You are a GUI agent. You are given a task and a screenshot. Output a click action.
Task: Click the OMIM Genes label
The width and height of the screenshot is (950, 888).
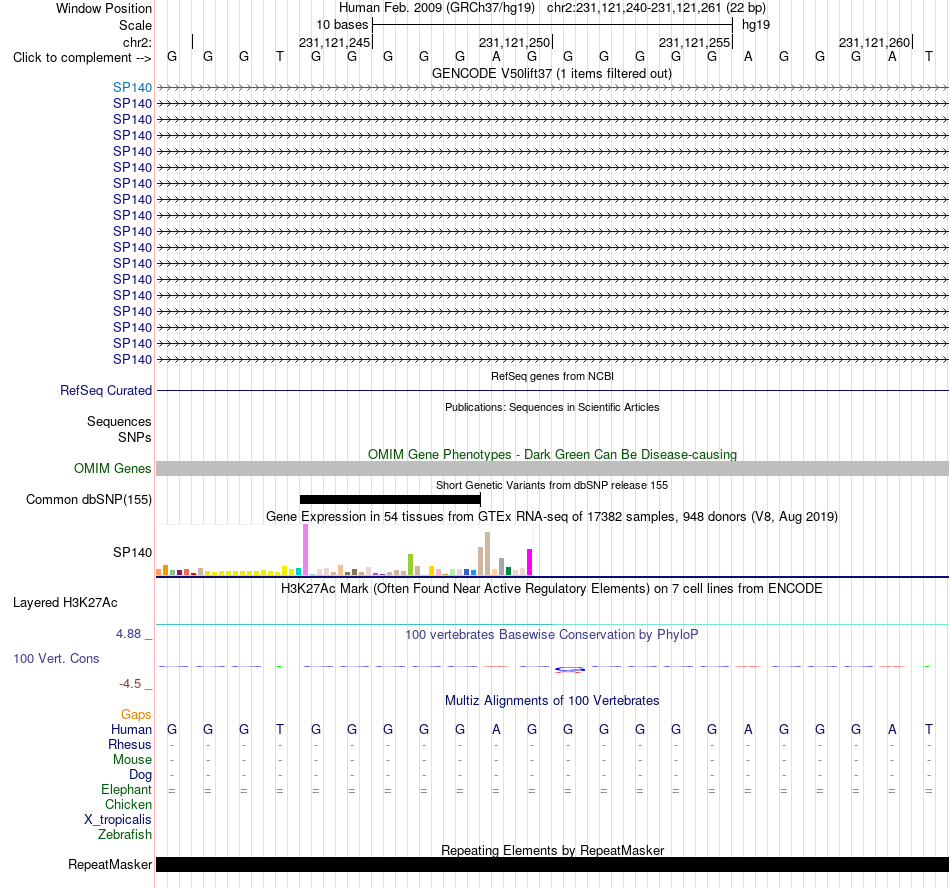[x=113, y=469]
